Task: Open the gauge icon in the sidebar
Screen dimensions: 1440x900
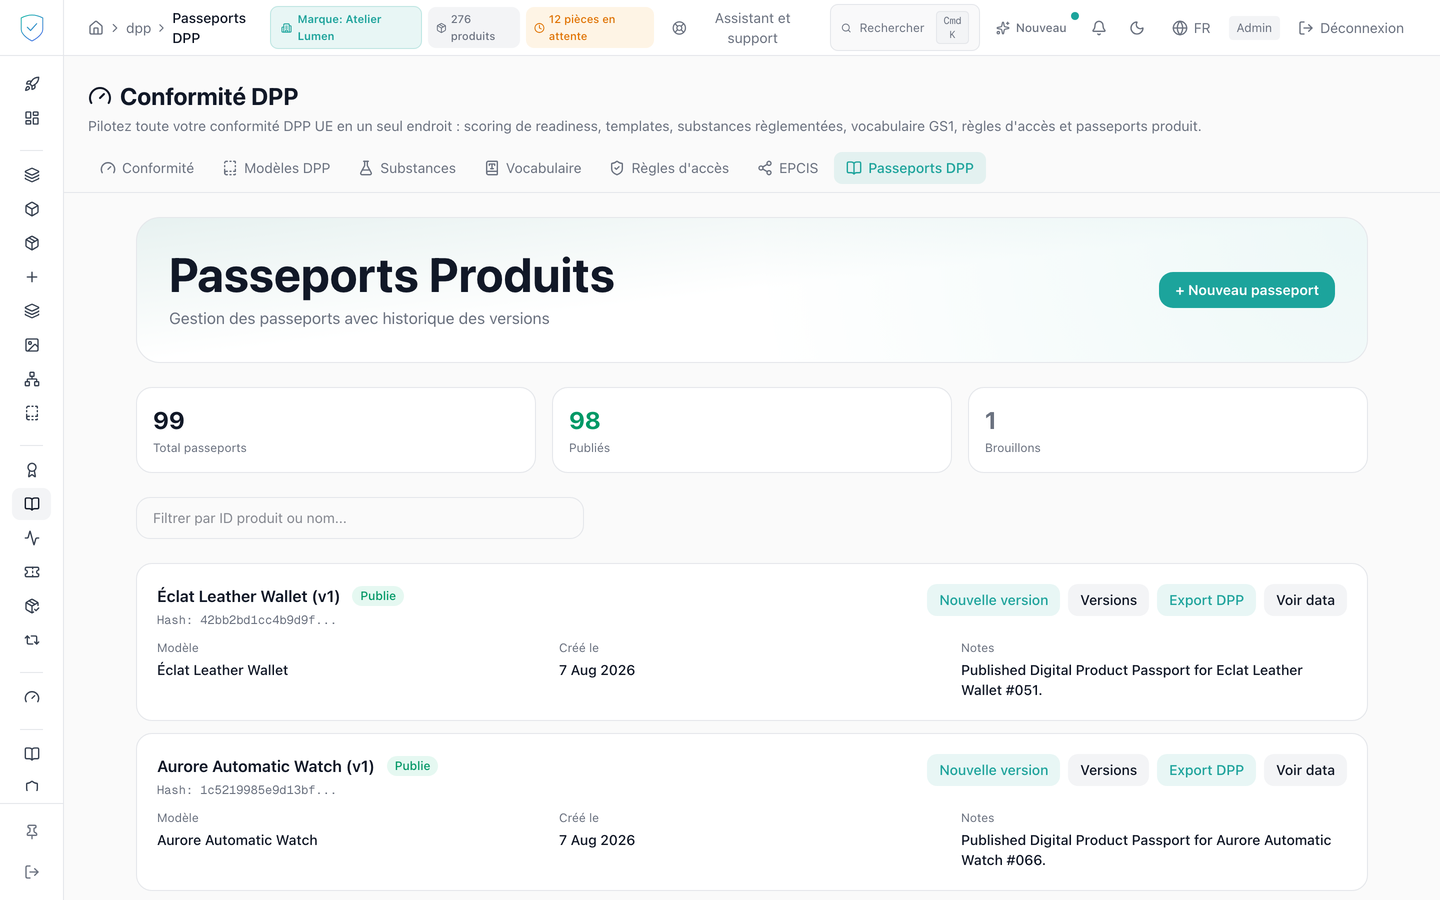Action: (x=32, y=697)
